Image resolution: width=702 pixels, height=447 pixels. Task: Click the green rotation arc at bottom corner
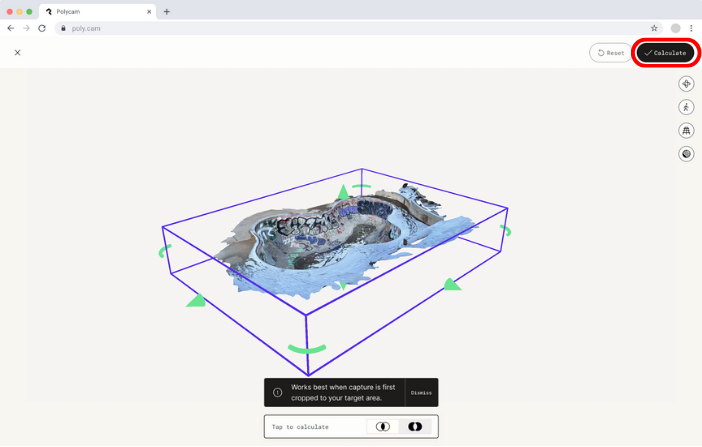307,348
